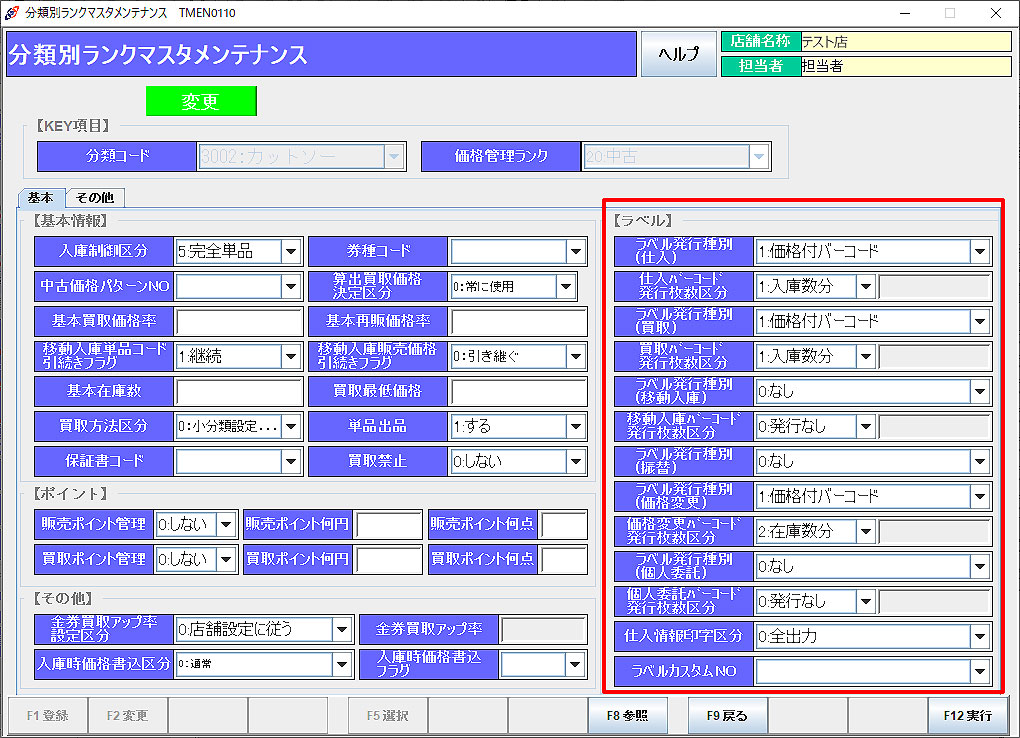Click the F9 戻る back button
Image resolution: width=1020 pixels, height=738 pixels.
point(727,715)
